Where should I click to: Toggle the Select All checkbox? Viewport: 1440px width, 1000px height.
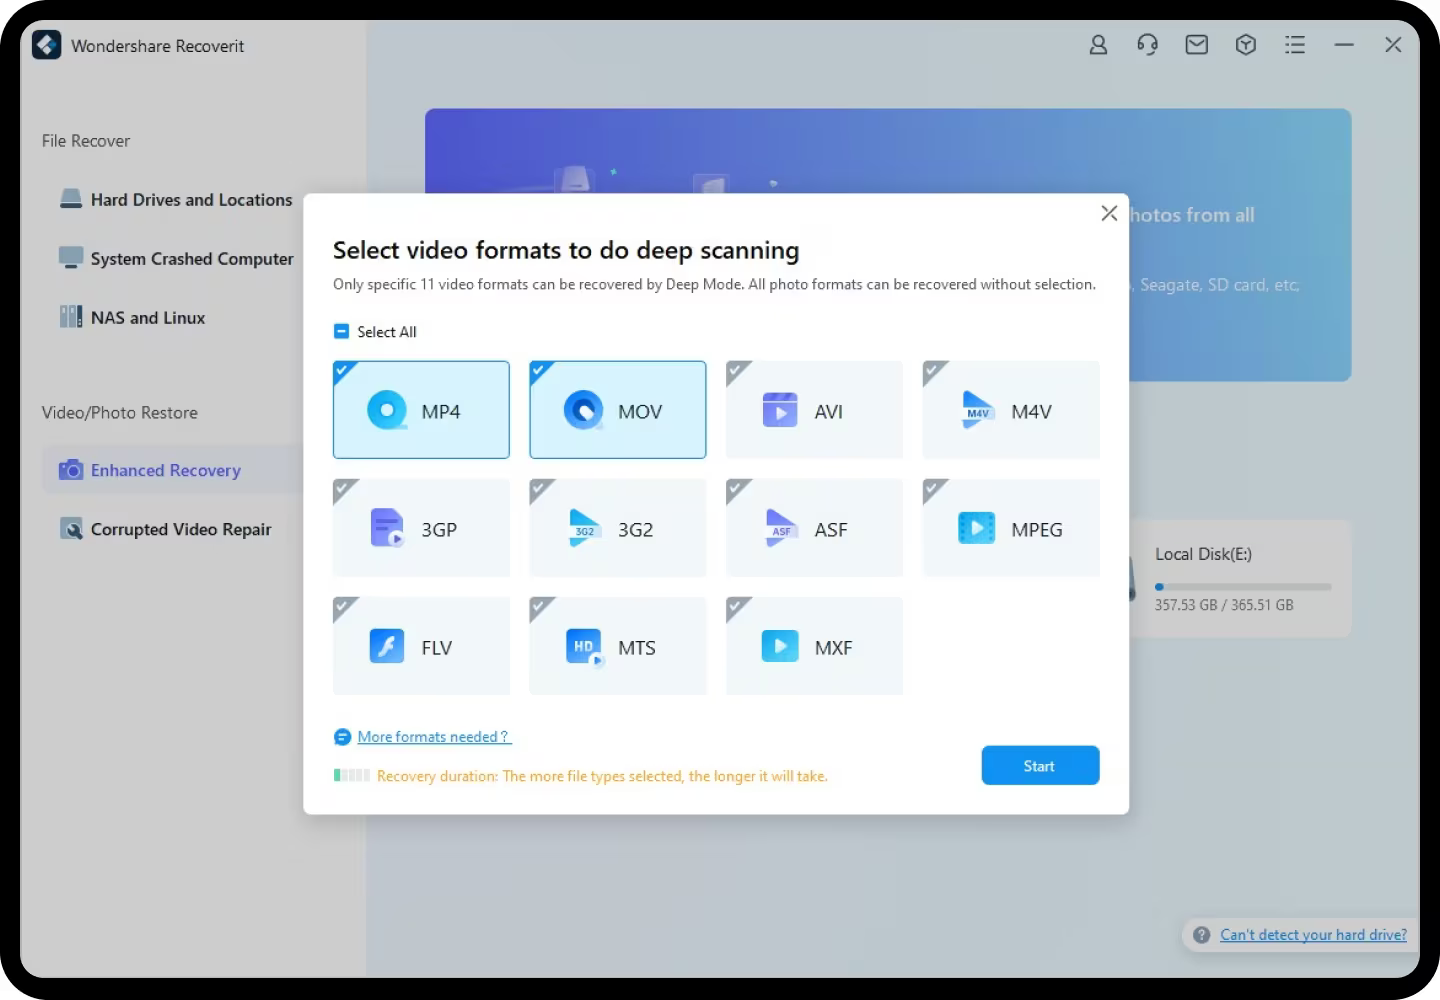(x=342, y=332)
